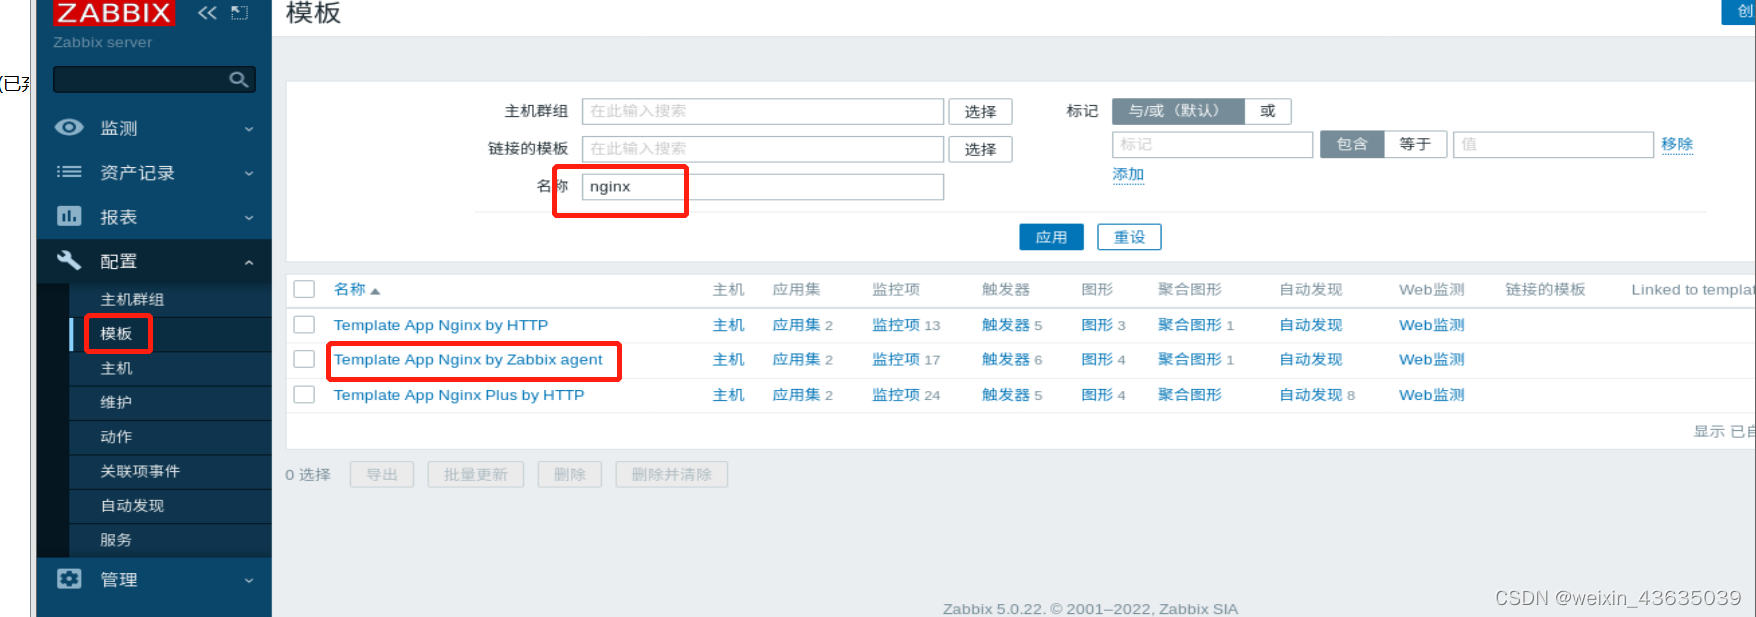The height and width of the screenshot is (617, 1756).
Task: Collapse the 配置 menu chevron
Action: pyautogui.click(x=249, y=262)
